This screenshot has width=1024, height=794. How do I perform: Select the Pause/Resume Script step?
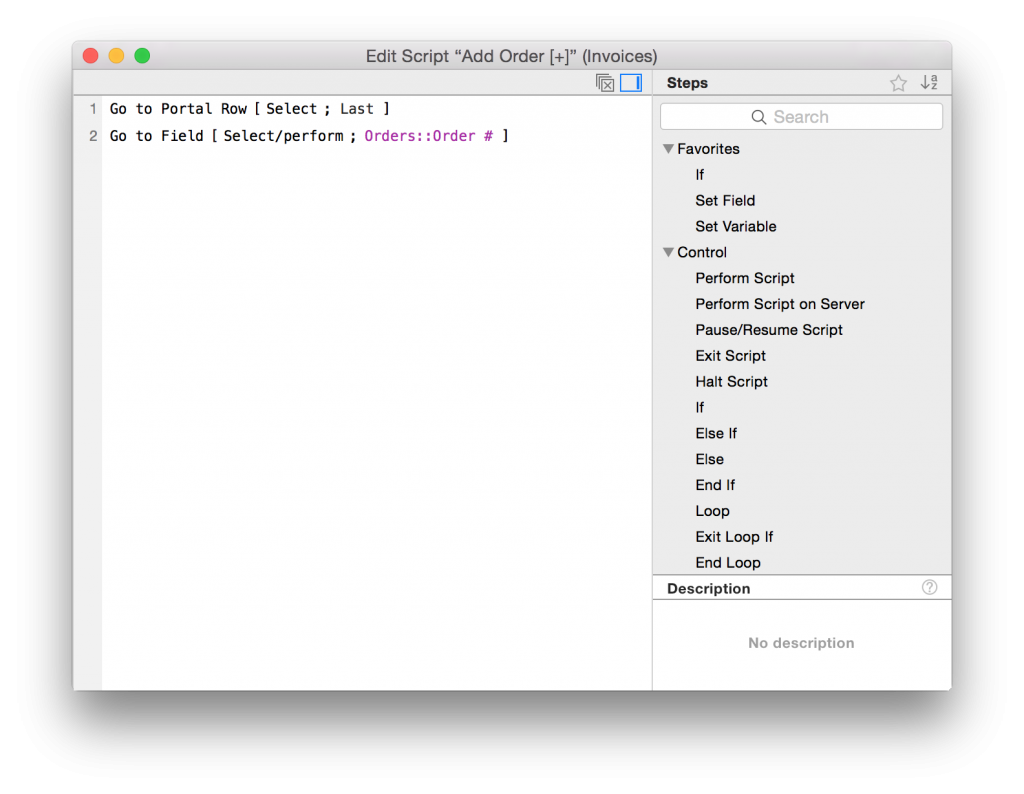[x=768, y=329]
